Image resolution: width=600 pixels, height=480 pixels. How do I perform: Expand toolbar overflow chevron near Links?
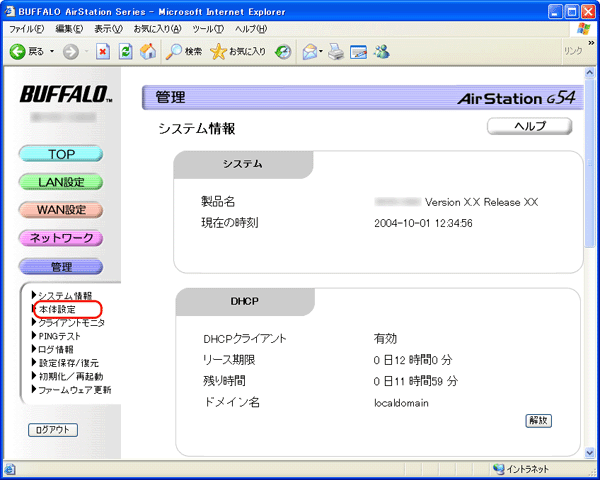click(x=591, y=42)
